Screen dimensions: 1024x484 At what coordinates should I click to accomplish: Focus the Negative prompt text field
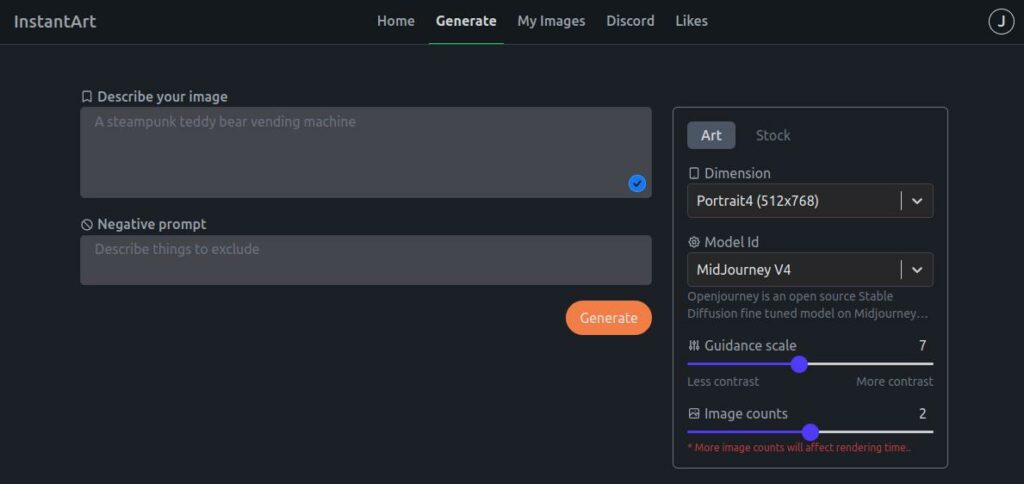tap(366, 260)
